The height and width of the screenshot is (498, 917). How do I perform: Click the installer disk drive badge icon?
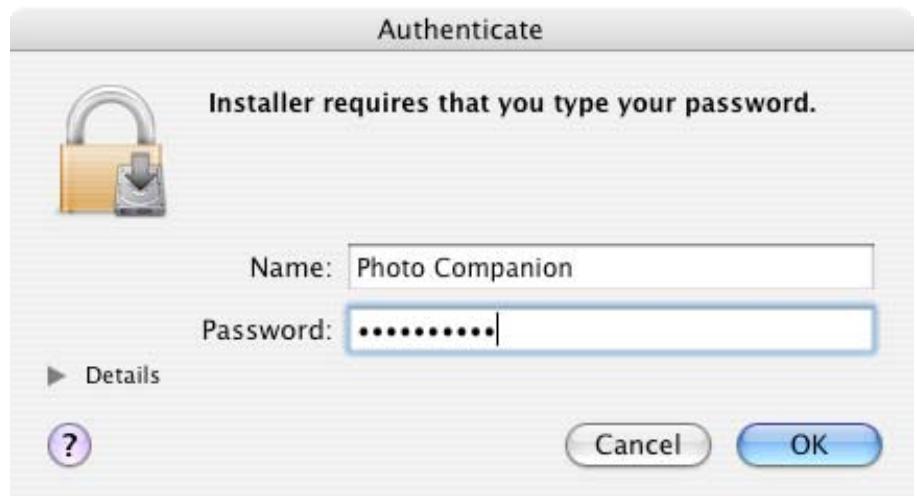point(140,184)
